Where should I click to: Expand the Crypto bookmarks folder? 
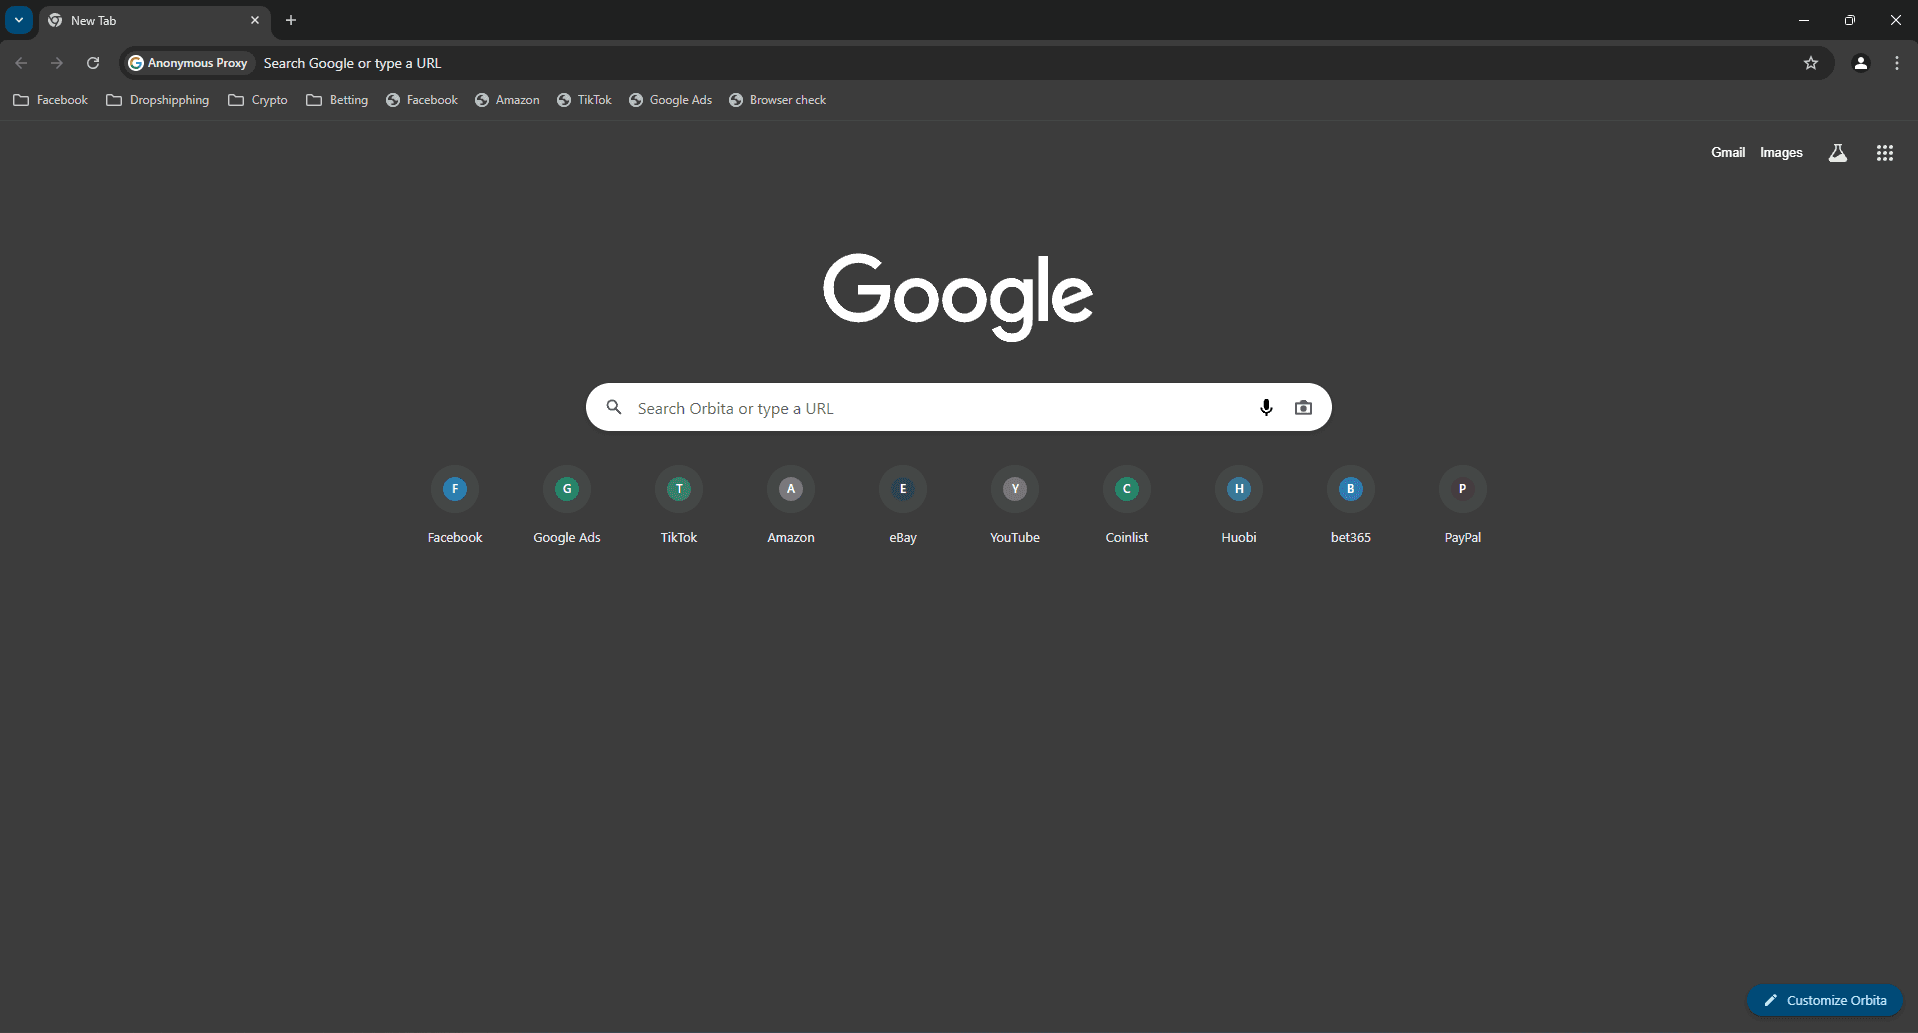pyautogui.click(x=257, y=99)
